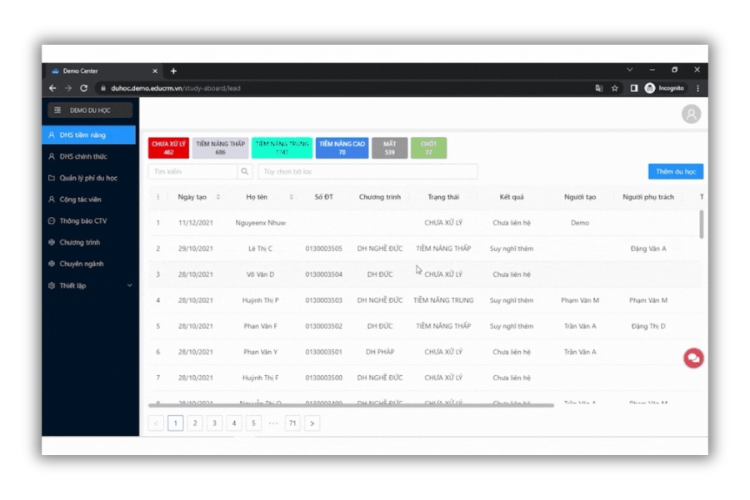Click the search magnifier icon beside Tìm kiếm
Screen dimensions: 750x500
[x=245, y=172]
